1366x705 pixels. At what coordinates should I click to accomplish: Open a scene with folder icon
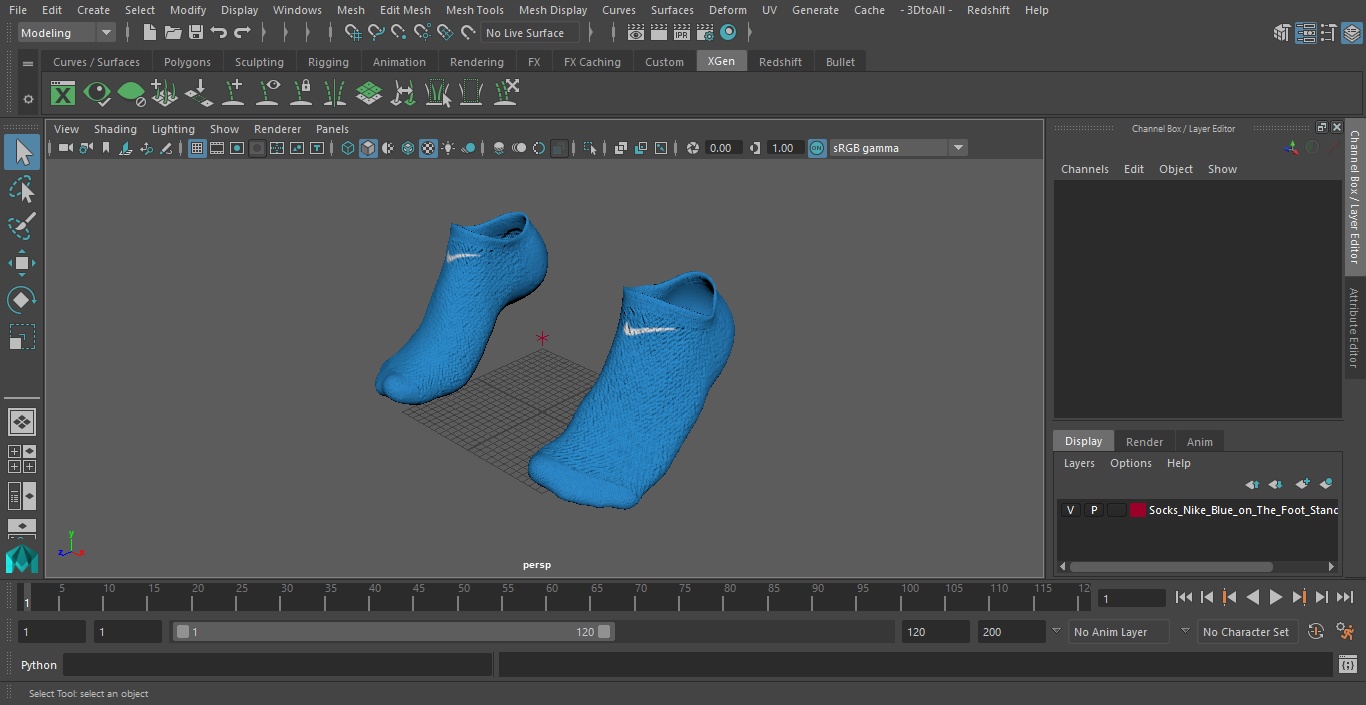pos(172,33)
